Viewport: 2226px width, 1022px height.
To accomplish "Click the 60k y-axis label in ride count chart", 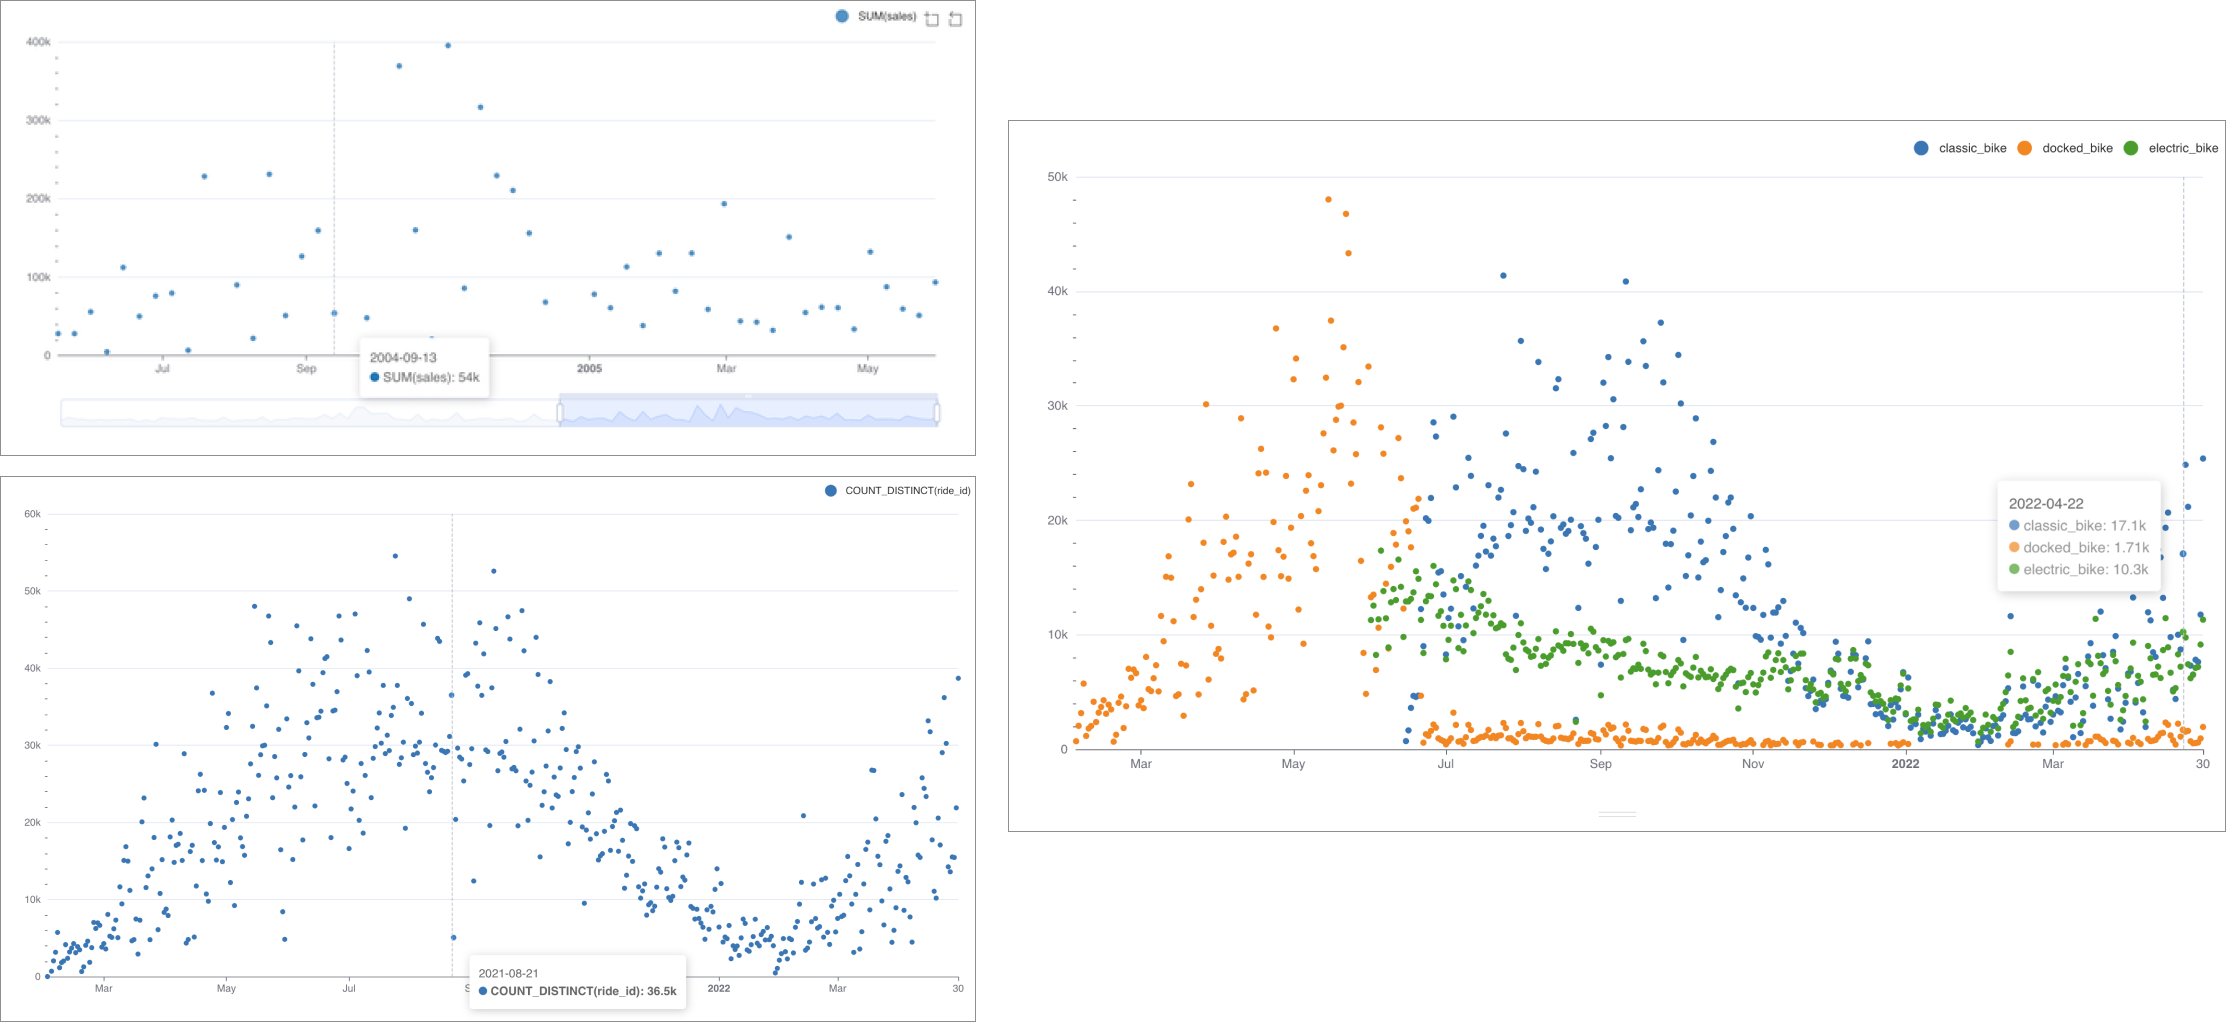I will pos(32,514).
